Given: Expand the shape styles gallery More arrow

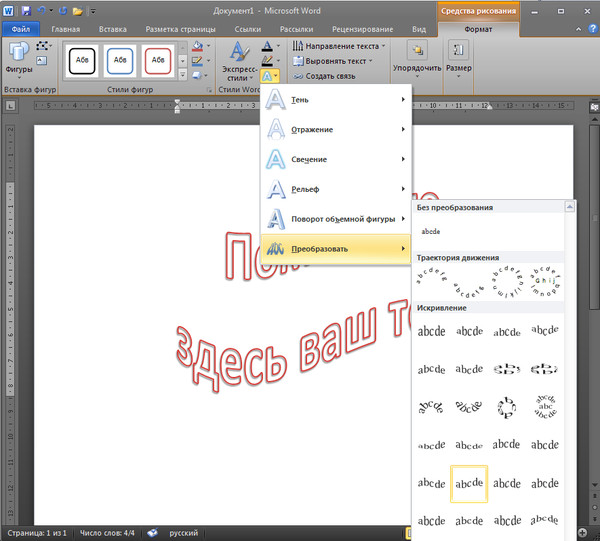Looking at the screenshot, I should click(183, 75).
